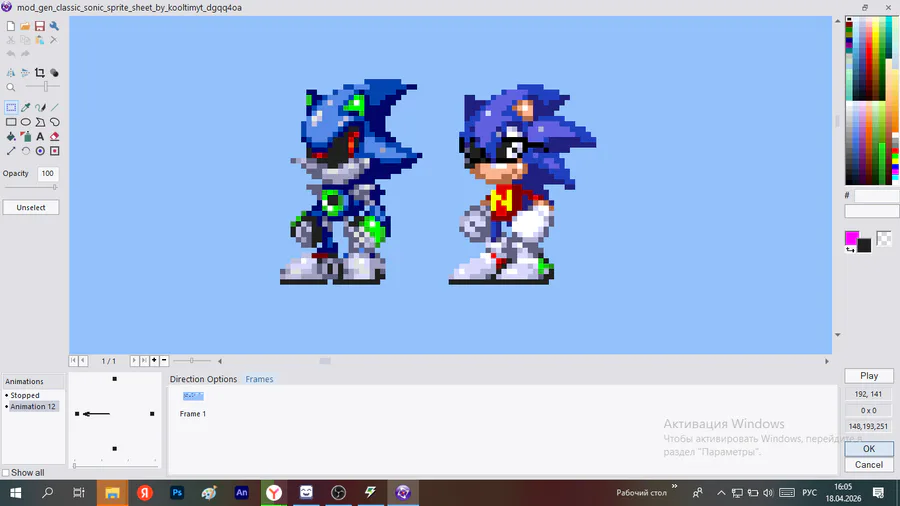Enable the Show all checkbox
900x506 pixels.
[x=6, y=473]
